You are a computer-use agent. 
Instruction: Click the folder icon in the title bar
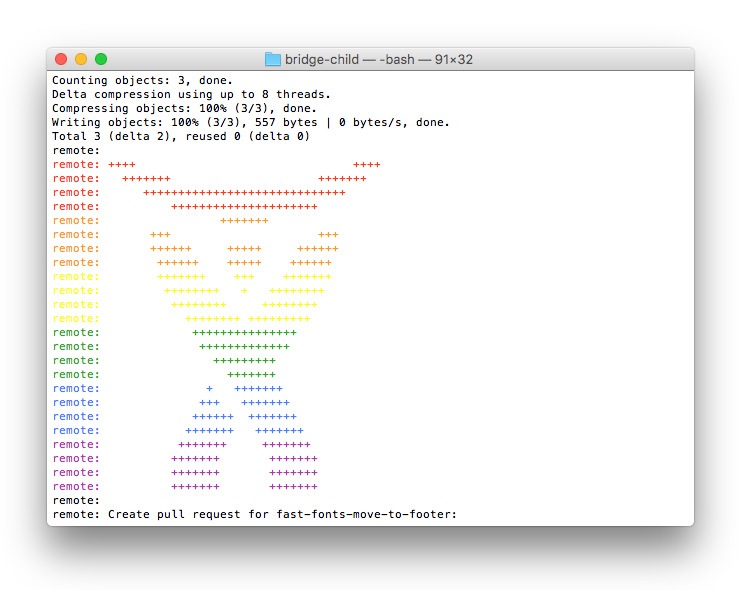273,59
